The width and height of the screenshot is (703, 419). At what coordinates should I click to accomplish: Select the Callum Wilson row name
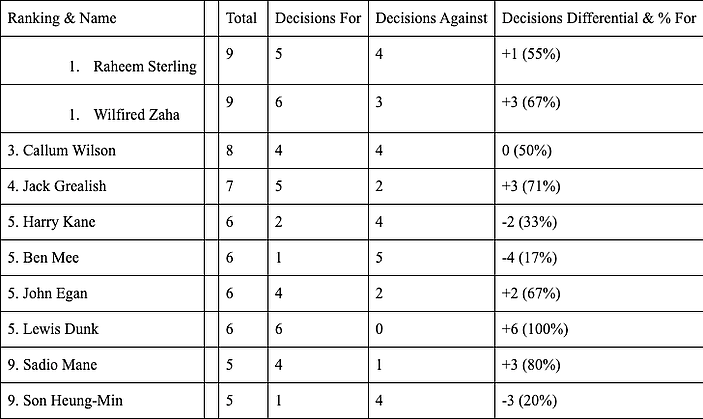[102, 151]
